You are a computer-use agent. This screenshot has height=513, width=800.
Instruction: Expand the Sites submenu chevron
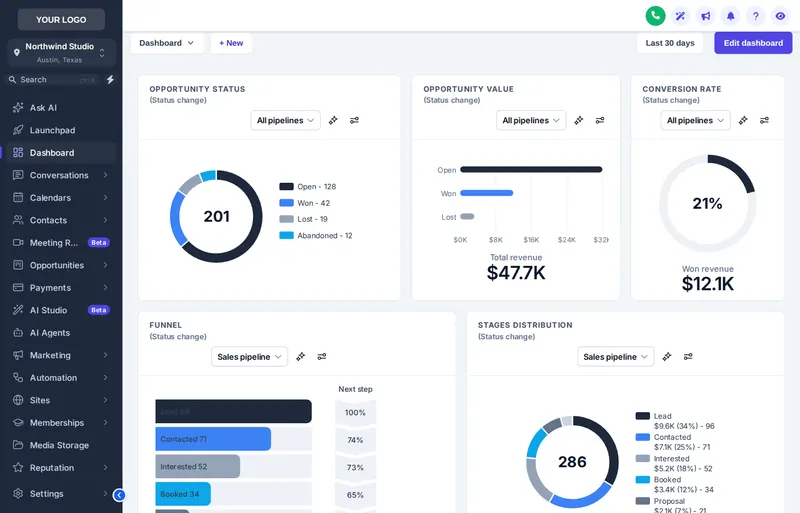point(105,400)
